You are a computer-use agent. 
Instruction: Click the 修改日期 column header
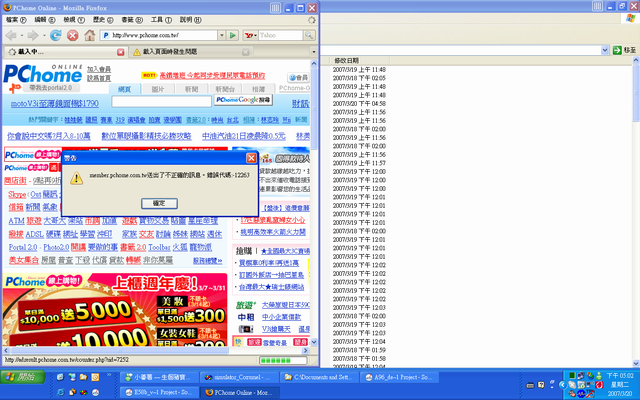(x=345, y=60)
